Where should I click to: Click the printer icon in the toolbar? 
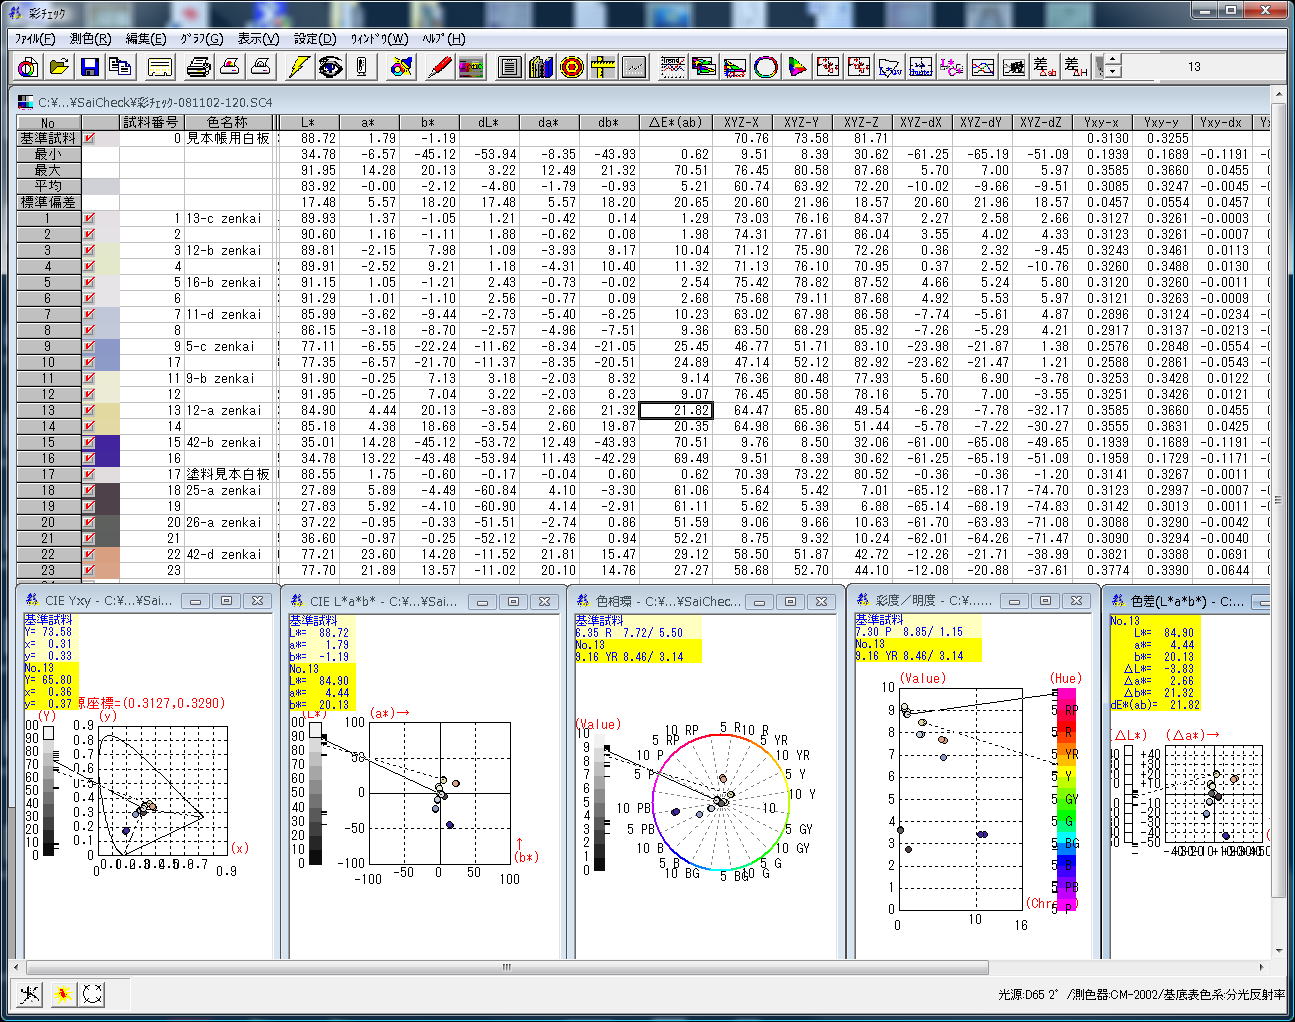point(199,67)
